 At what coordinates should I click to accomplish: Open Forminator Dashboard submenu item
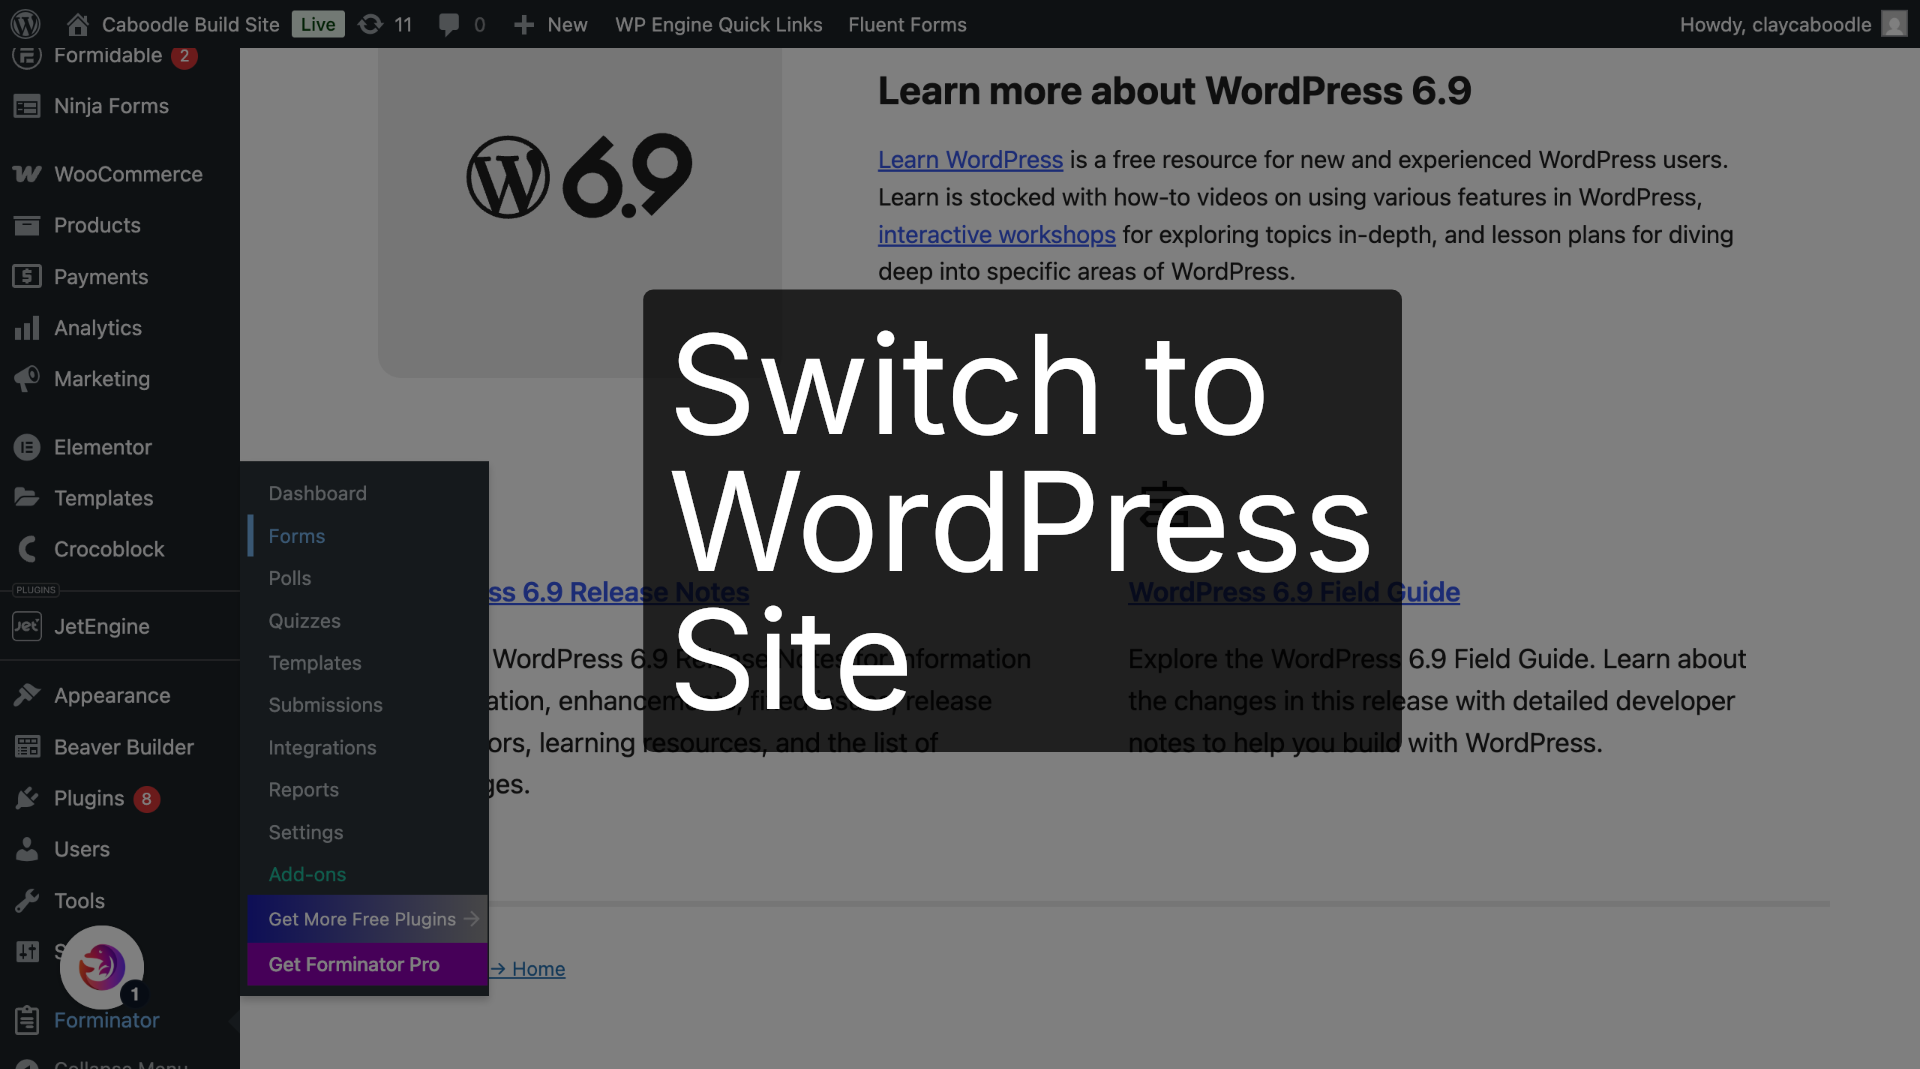317,493
